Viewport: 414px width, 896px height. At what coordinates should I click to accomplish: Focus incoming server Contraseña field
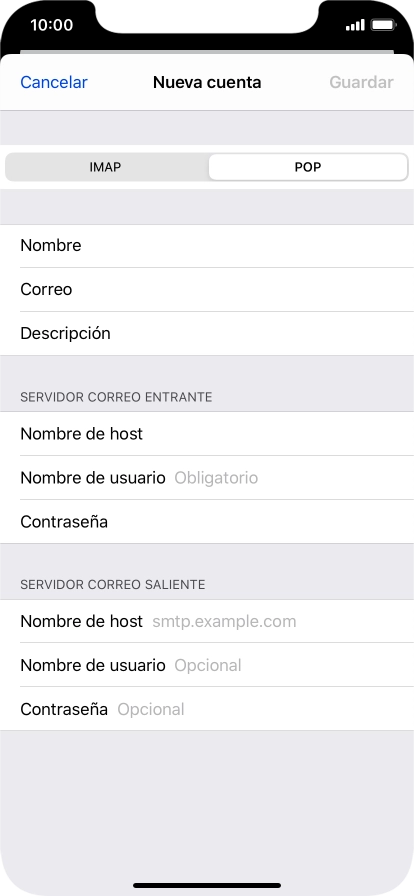click(x=207, y=522)
